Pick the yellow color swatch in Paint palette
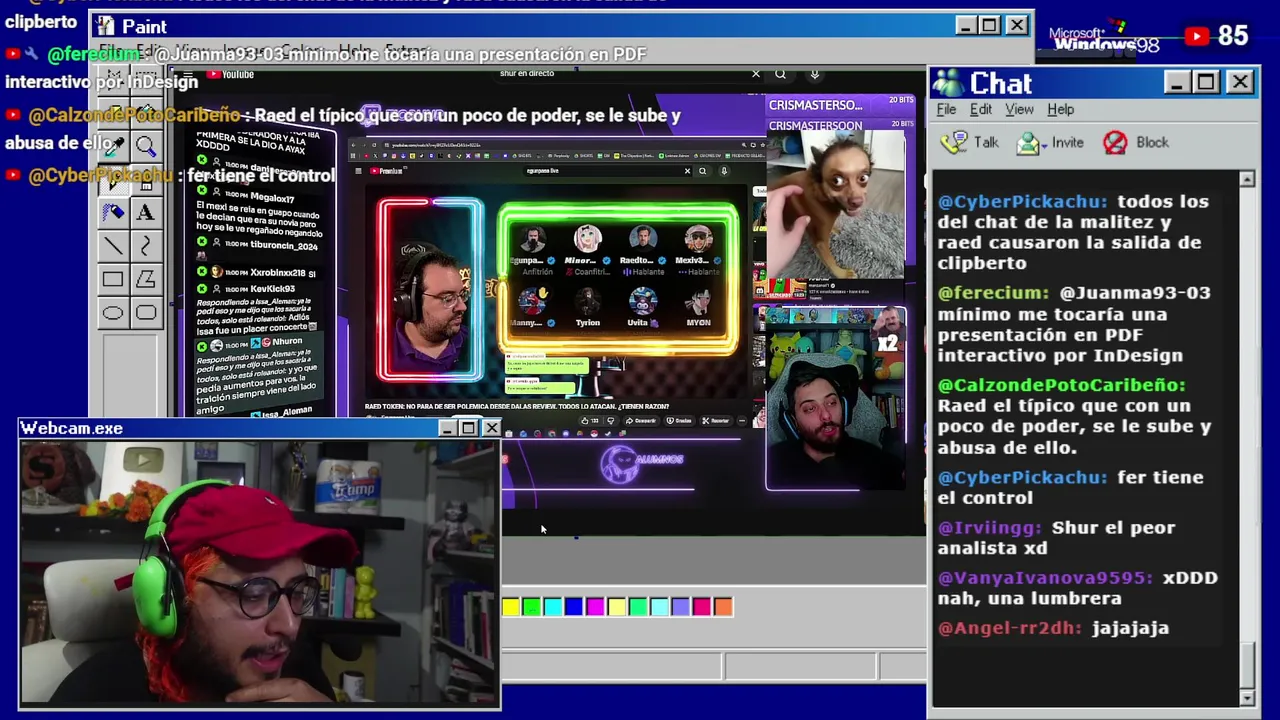1280x720 pixels. (x=511, y=606)
